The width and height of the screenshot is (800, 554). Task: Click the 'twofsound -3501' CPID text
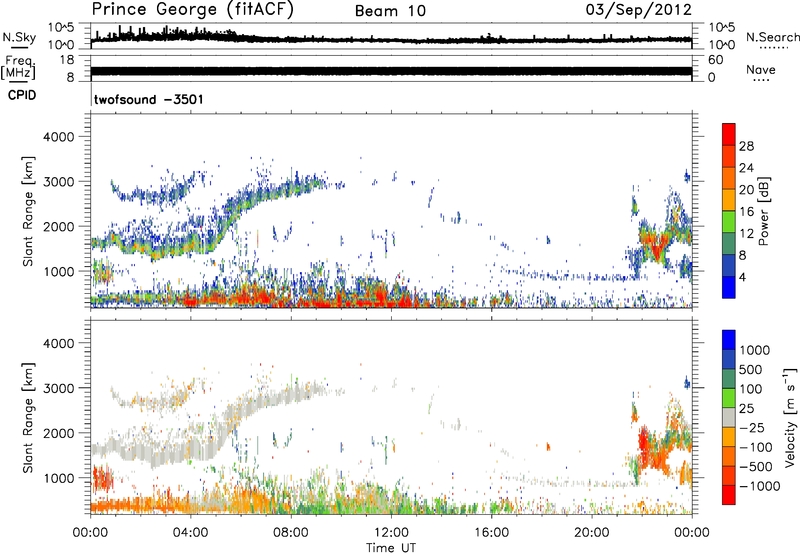pos(148,99)
